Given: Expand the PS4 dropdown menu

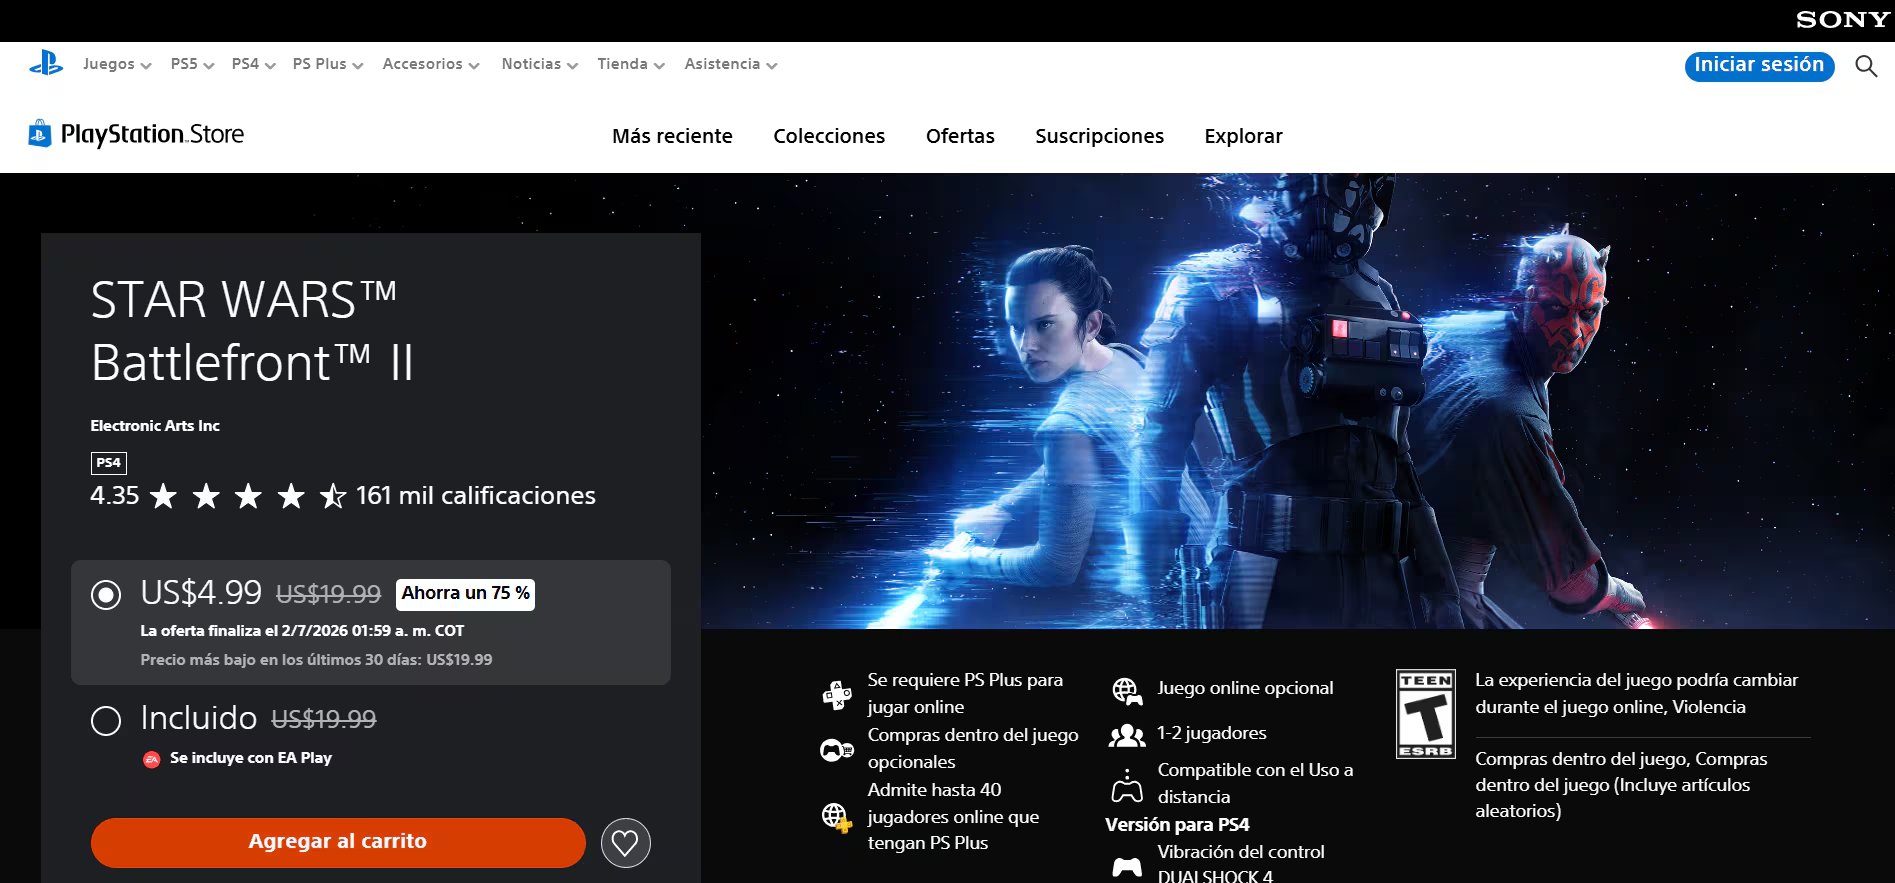Looking at the screenshot, I should tap(253, 64).
